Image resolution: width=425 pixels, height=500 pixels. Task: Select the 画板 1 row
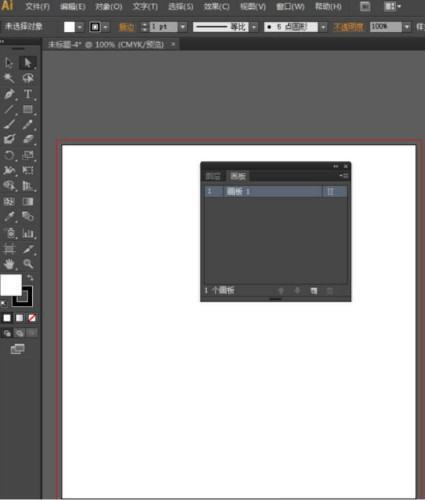click(275, 191)
